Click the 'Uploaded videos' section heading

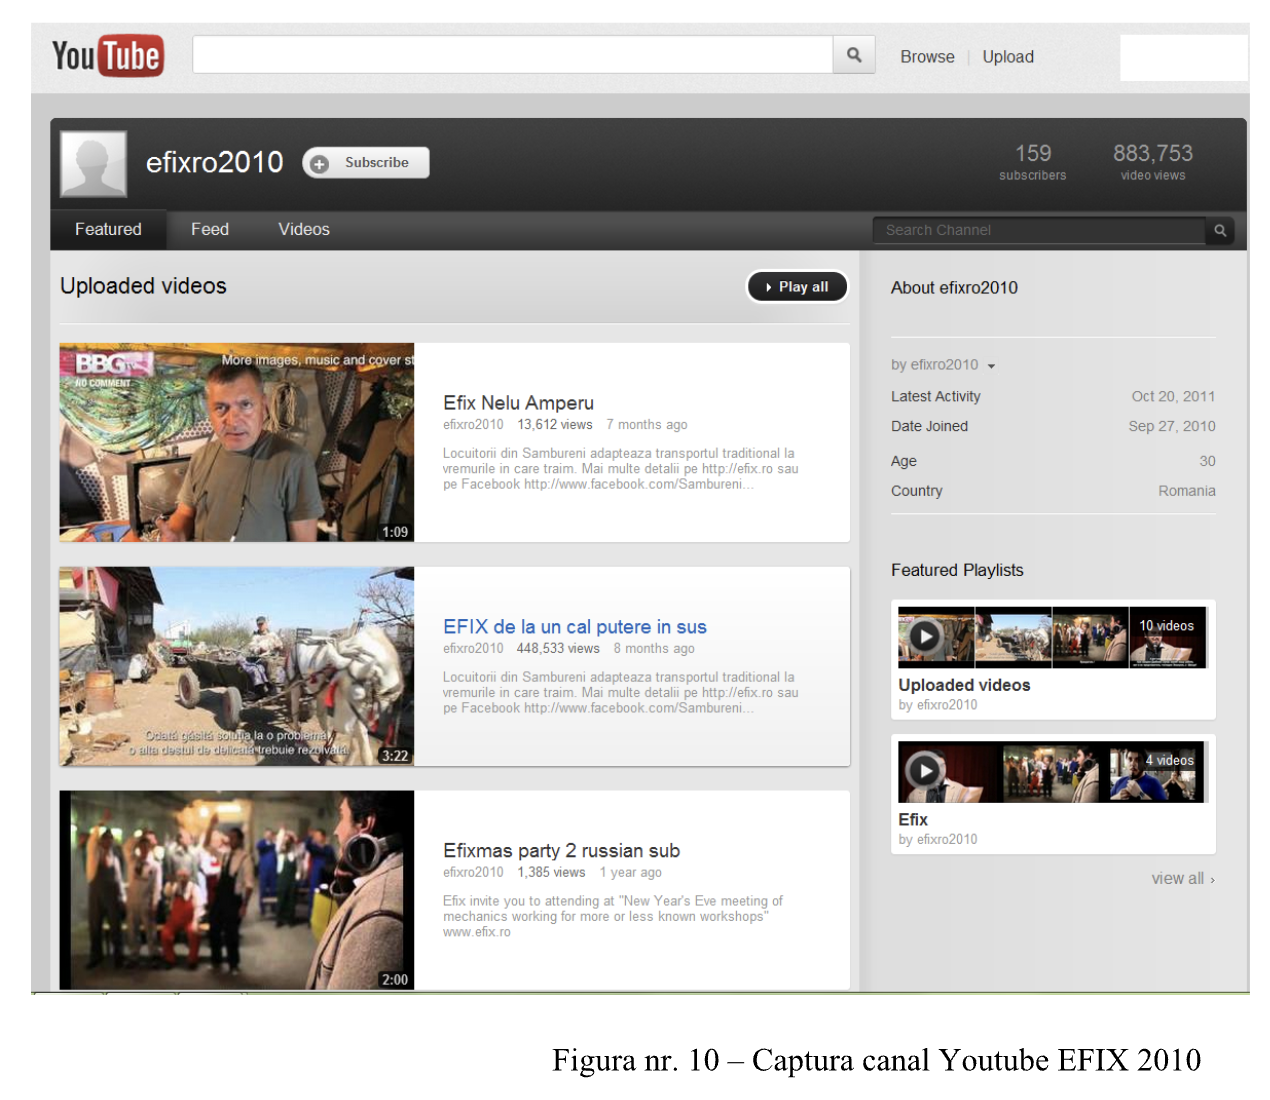(143, 286)
